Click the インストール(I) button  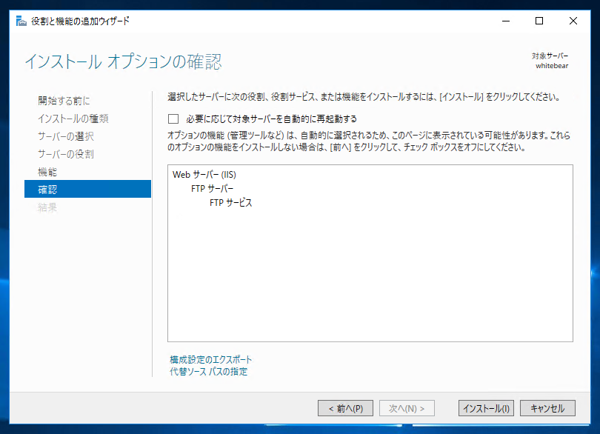486,408
